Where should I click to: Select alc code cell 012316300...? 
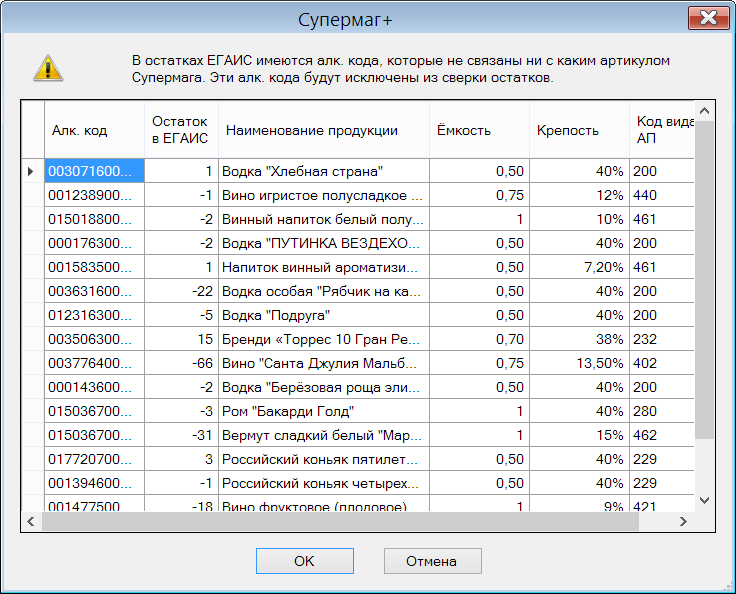(94, 315)
